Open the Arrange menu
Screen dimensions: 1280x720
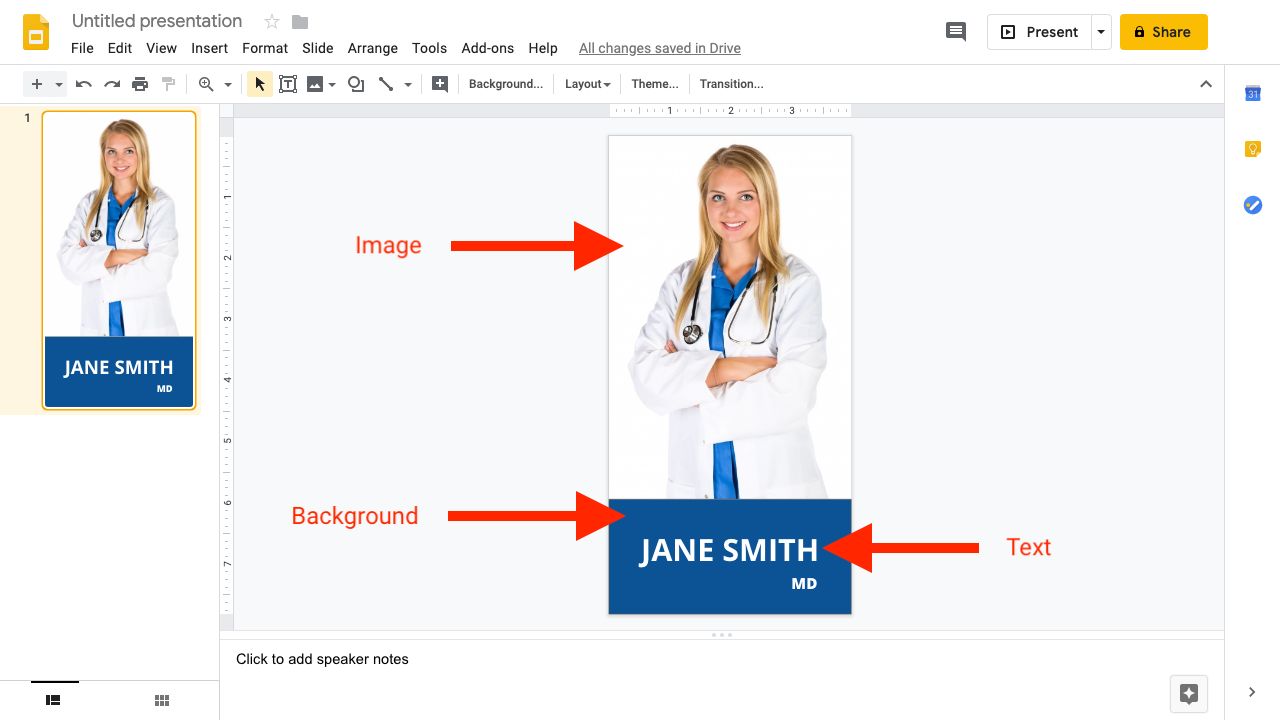click(372, 48)
